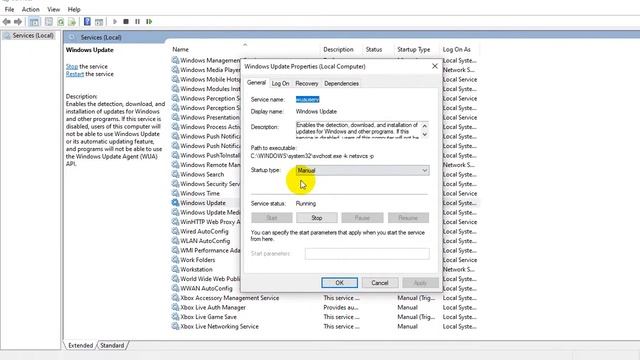Click the Windows Media Player service name
The image size is (640, 360).
[210, 70]
